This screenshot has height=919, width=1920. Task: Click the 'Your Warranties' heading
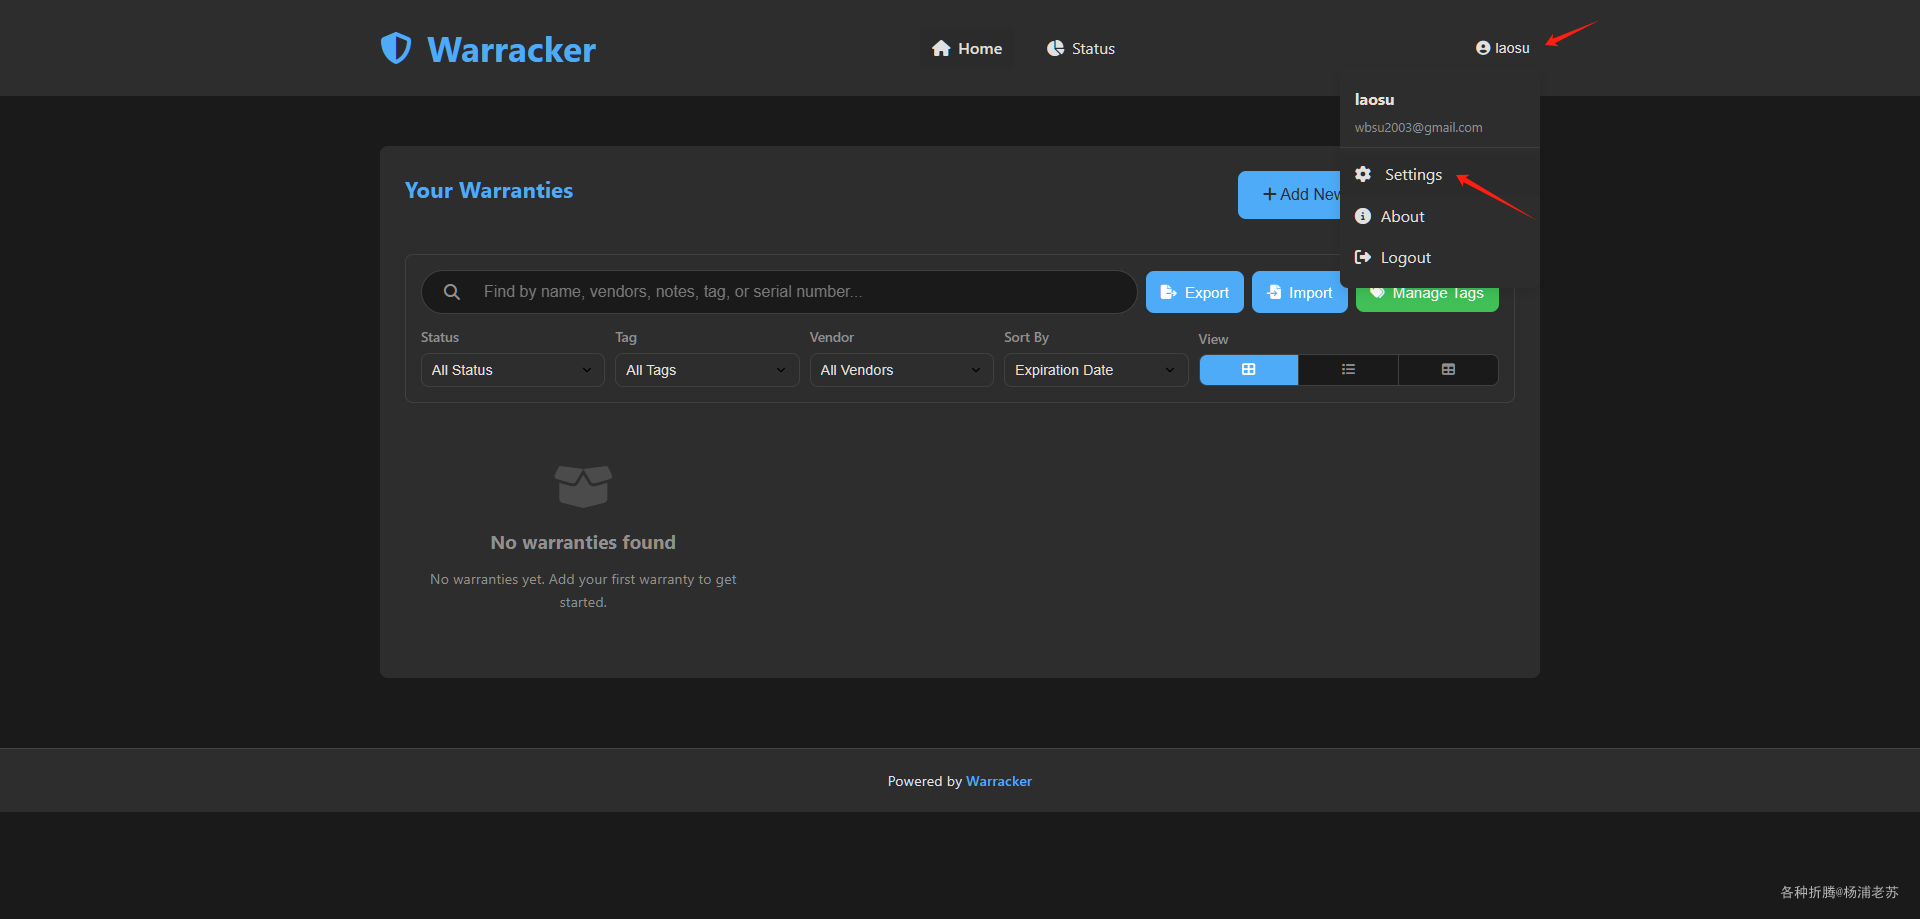click(489, 190)
